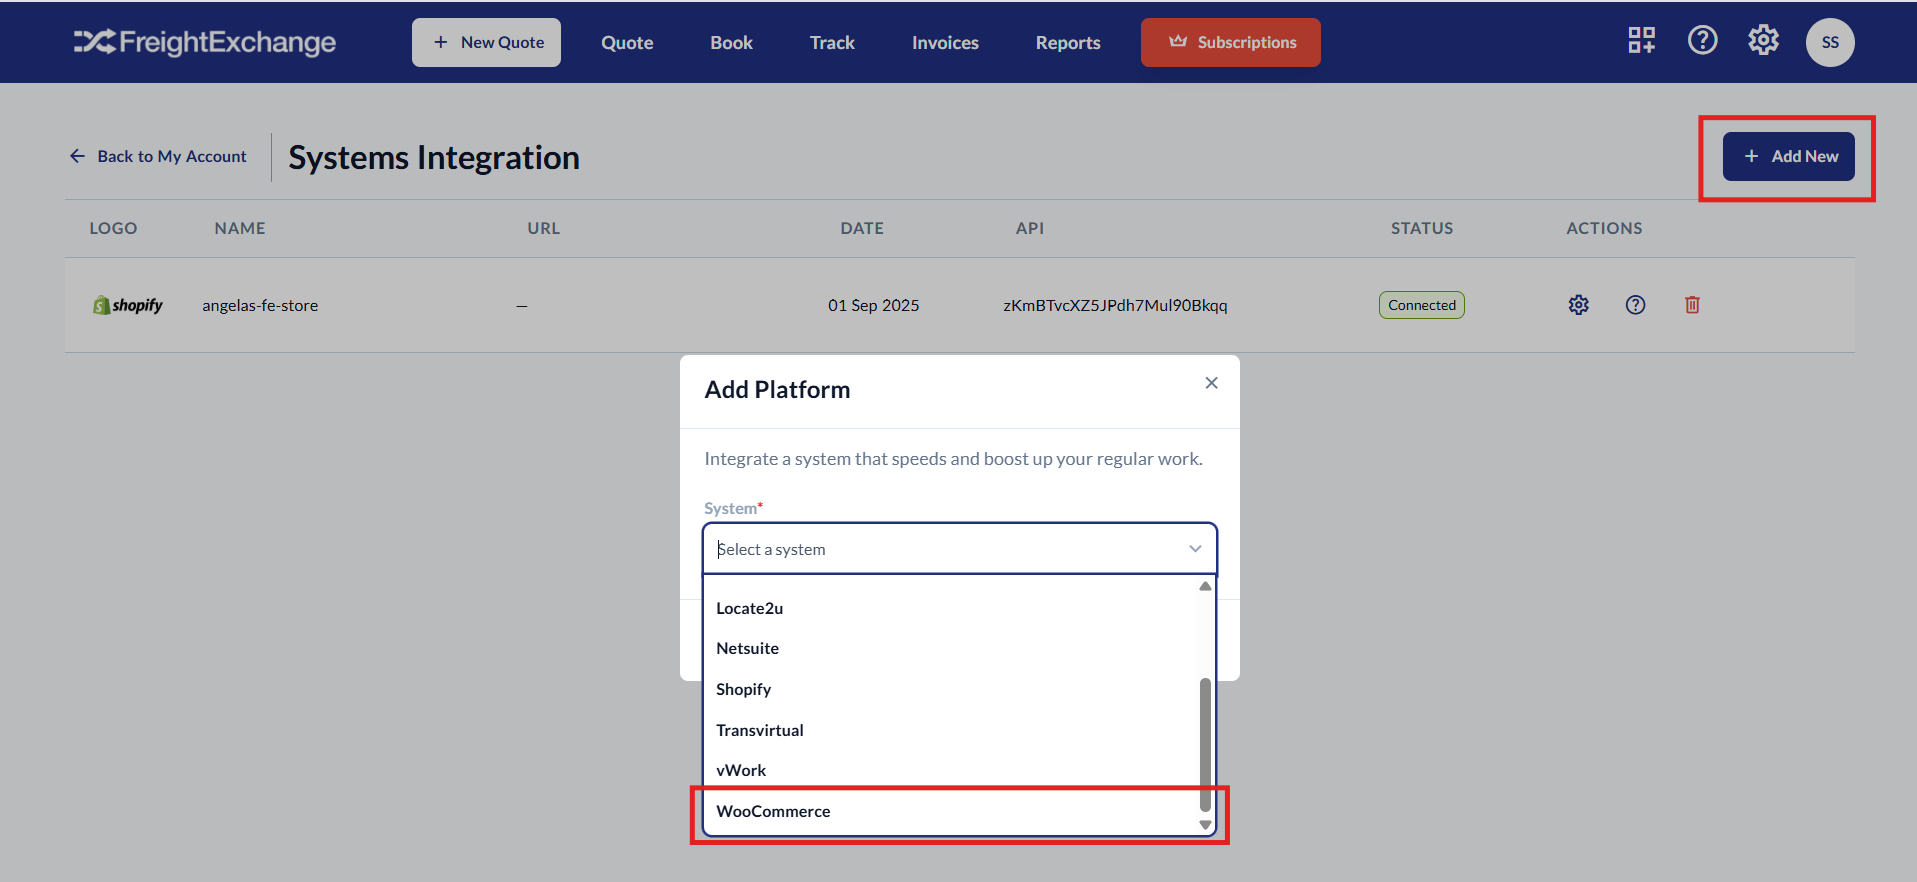This screenshot has height=882, width=1917.
Task: Open the settings gear in top navigation
Action: (1763, 40)
